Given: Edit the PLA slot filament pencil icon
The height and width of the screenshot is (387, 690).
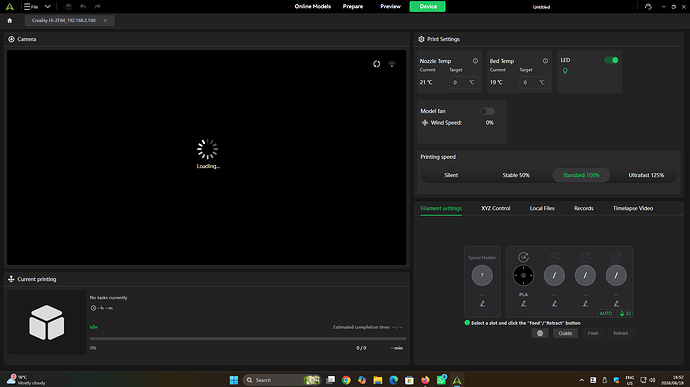Looking at the screenshot, I should (x=523, y=303).
